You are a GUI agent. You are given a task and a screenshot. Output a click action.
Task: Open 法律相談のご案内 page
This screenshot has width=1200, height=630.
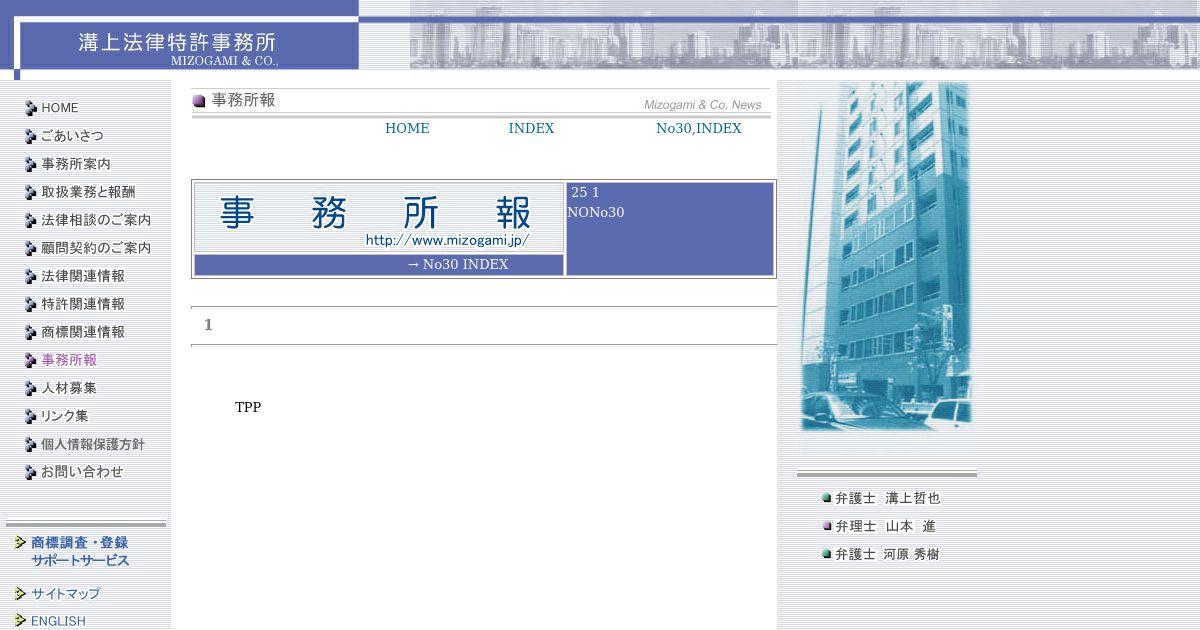pos(96,220)
